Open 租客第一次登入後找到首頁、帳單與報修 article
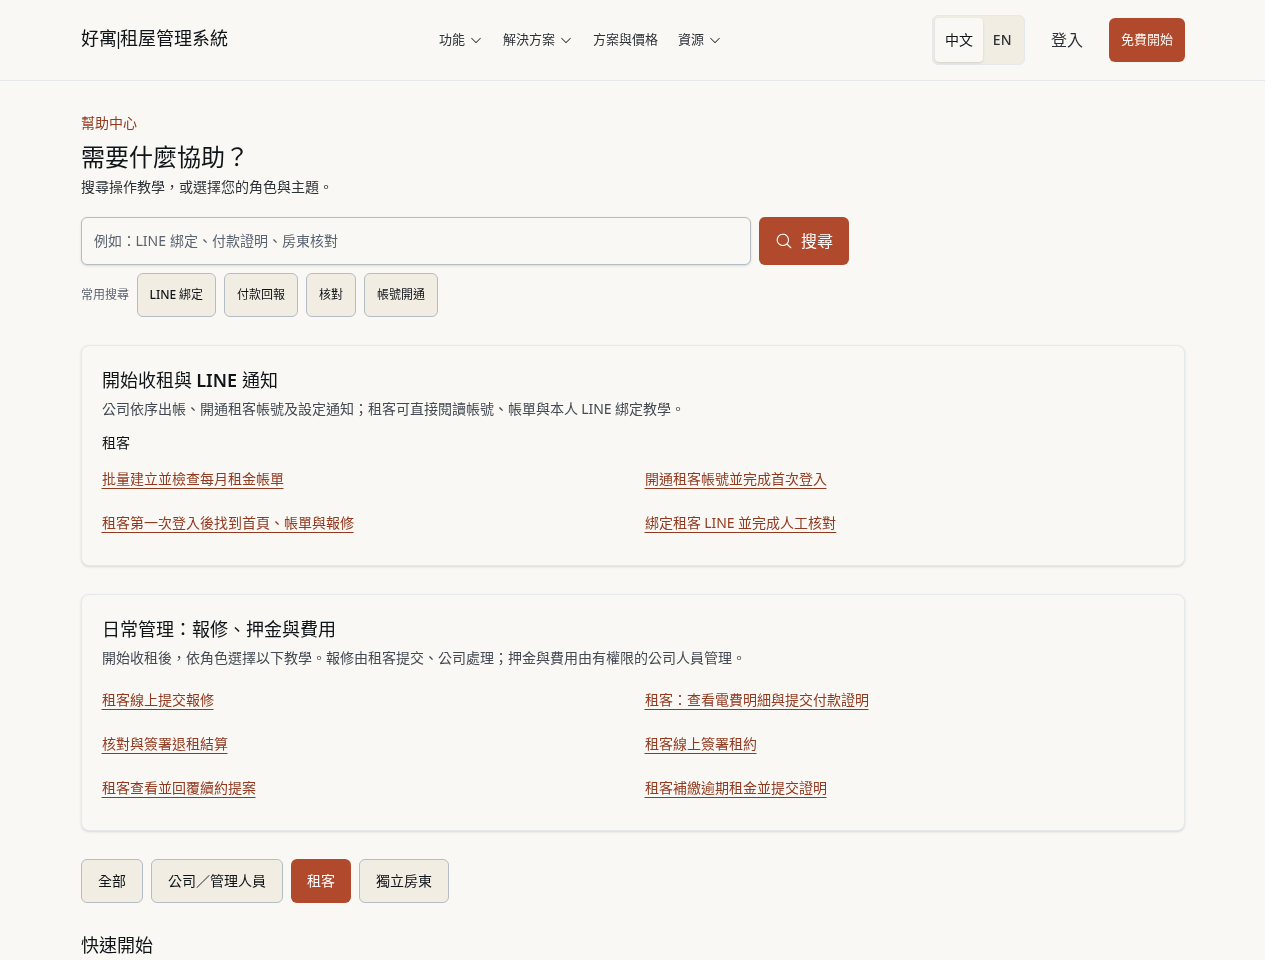Viewport: 1280px width, 960px height. click(228, 524)
